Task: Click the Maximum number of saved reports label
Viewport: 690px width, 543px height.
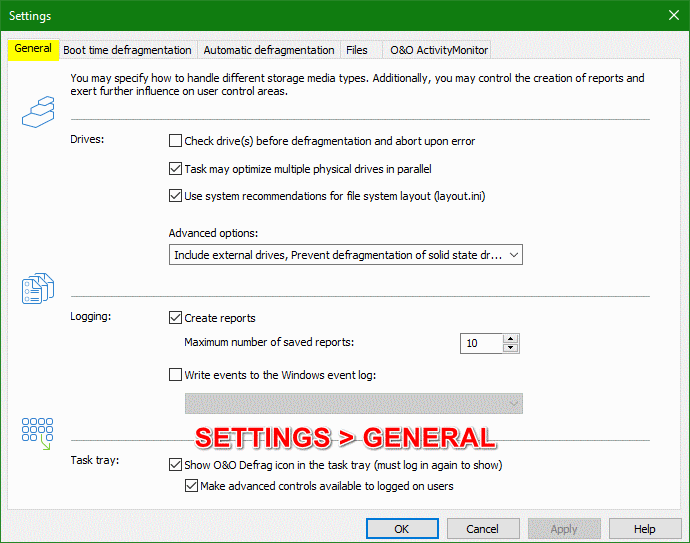Action: [x=269, y=342]
